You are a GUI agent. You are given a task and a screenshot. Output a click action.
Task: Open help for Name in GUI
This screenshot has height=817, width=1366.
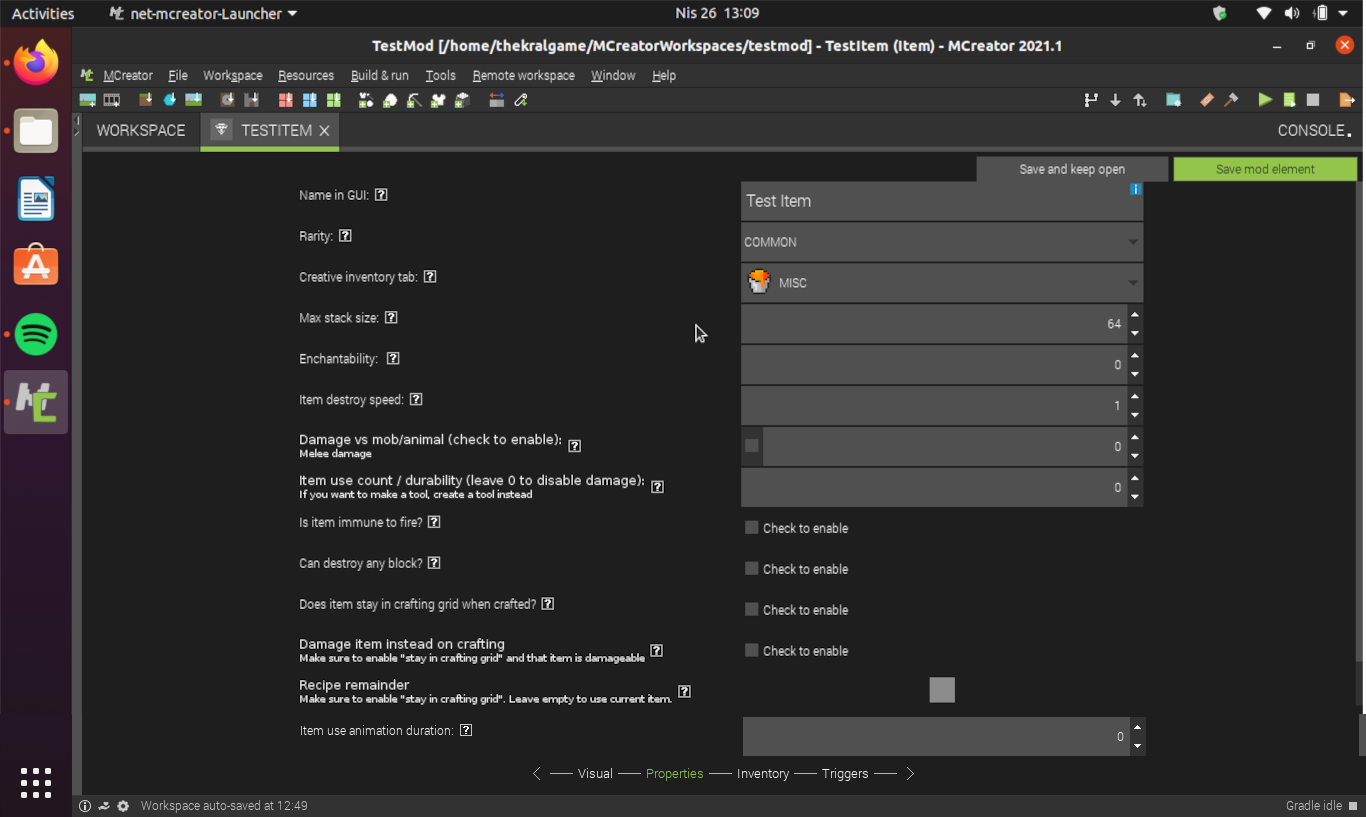[x=381, y=195]
